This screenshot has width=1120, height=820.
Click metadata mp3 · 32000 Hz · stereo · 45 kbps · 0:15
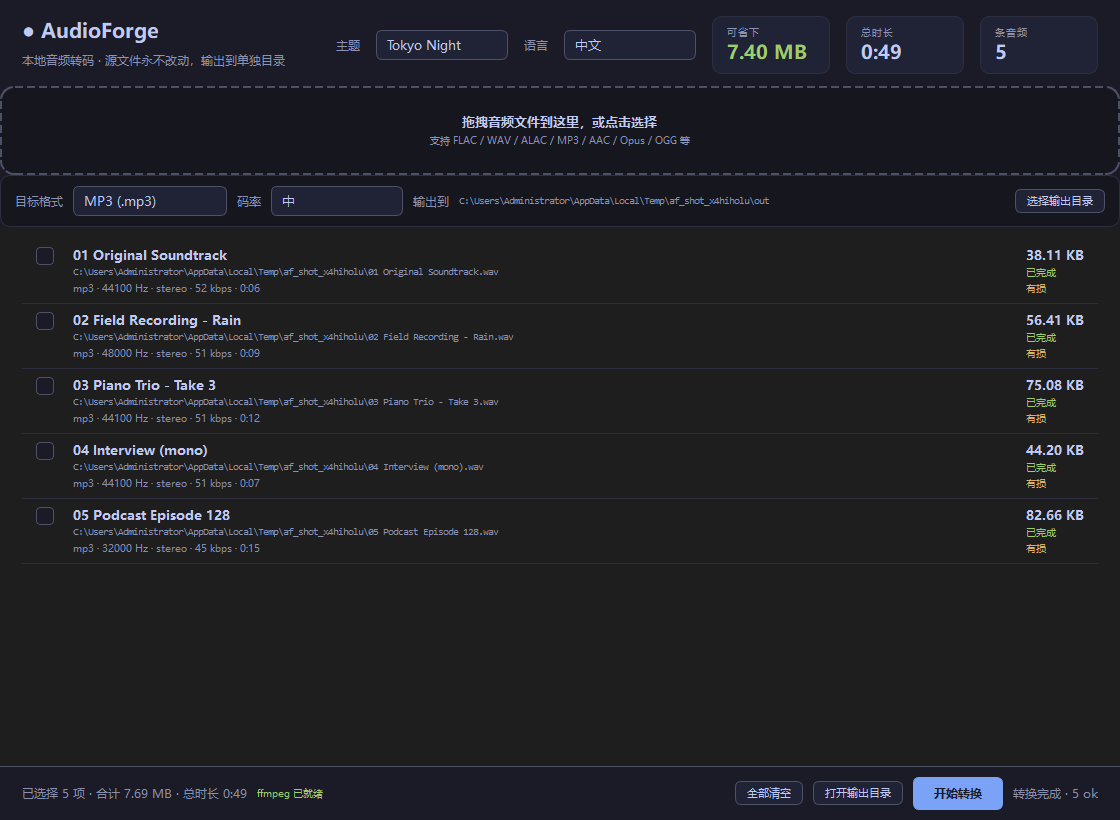pos(166,549)
